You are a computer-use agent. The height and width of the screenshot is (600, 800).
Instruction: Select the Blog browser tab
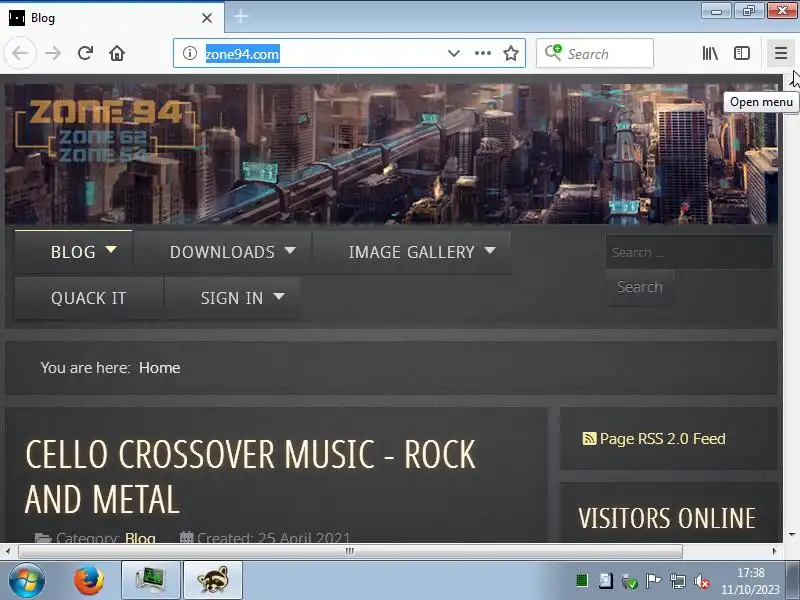tap(112, 18)
